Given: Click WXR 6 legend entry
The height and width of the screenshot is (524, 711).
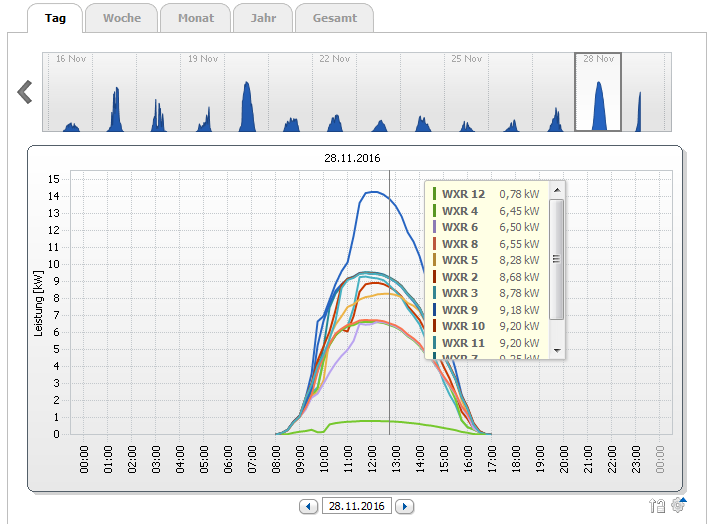Looking at the screenshot, I should pyautogui.click(x=487, y=227).
